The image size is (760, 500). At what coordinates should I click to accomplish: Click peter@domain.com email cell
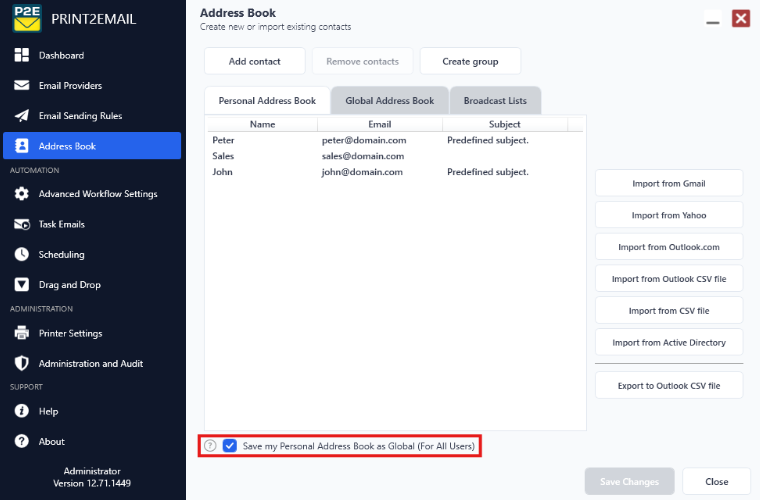click(x=364, y=140)
